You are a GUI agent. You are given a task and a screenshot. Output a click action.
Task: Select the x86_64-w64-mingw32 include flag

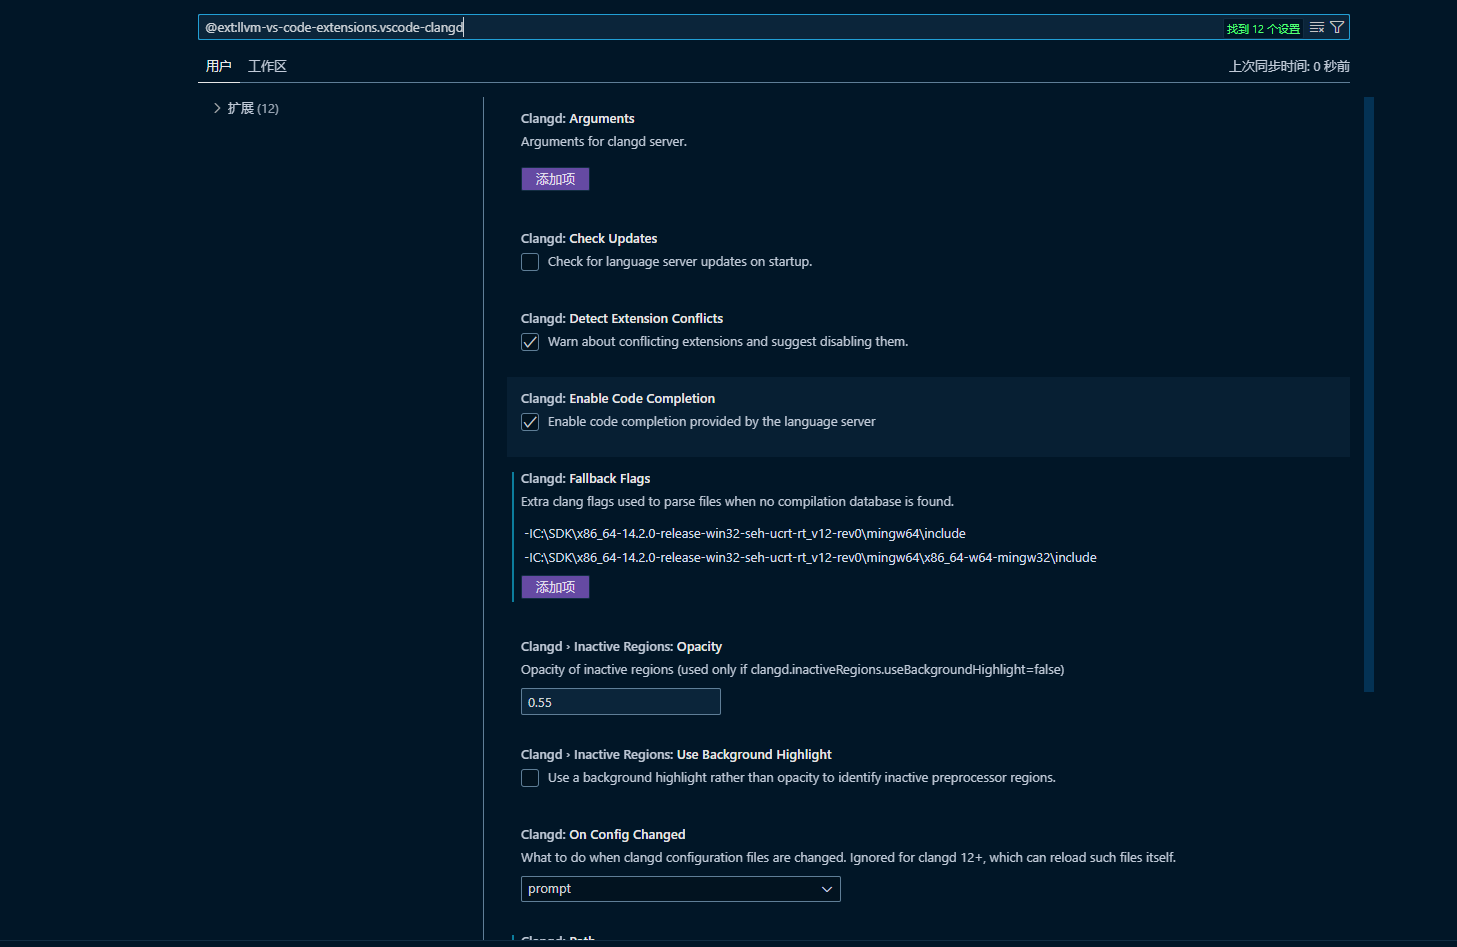[x=810, y=557]
